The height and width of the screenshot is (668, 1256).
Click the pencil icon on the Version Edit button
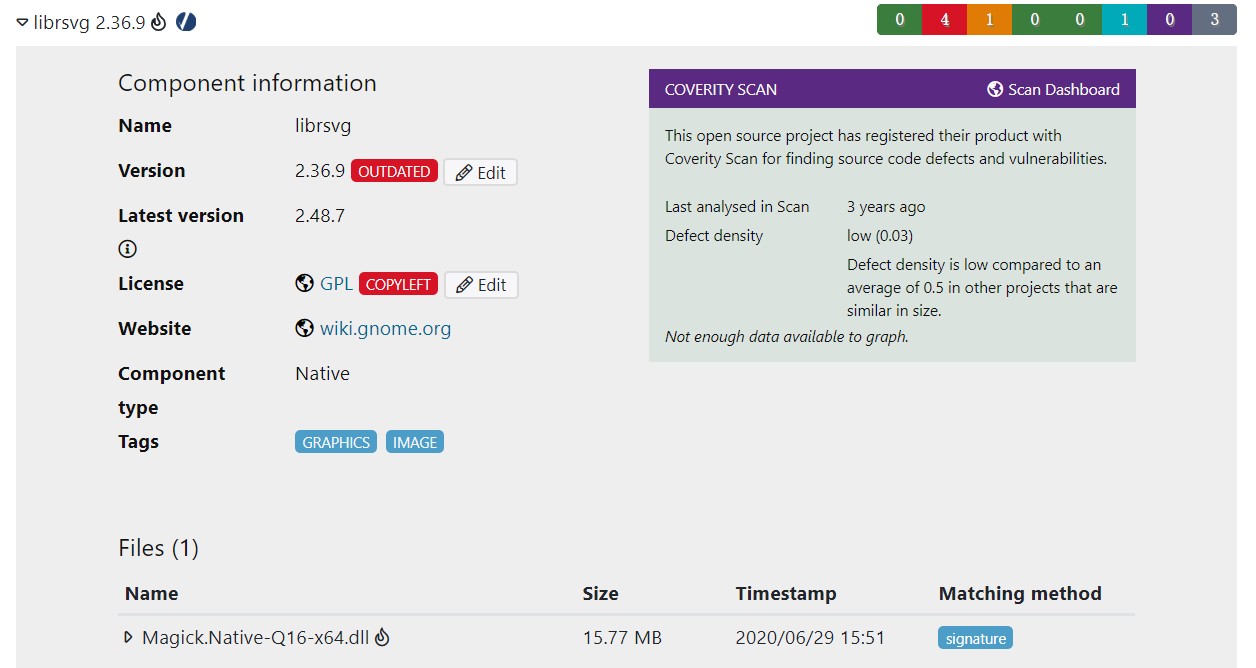tap(464, 171)
